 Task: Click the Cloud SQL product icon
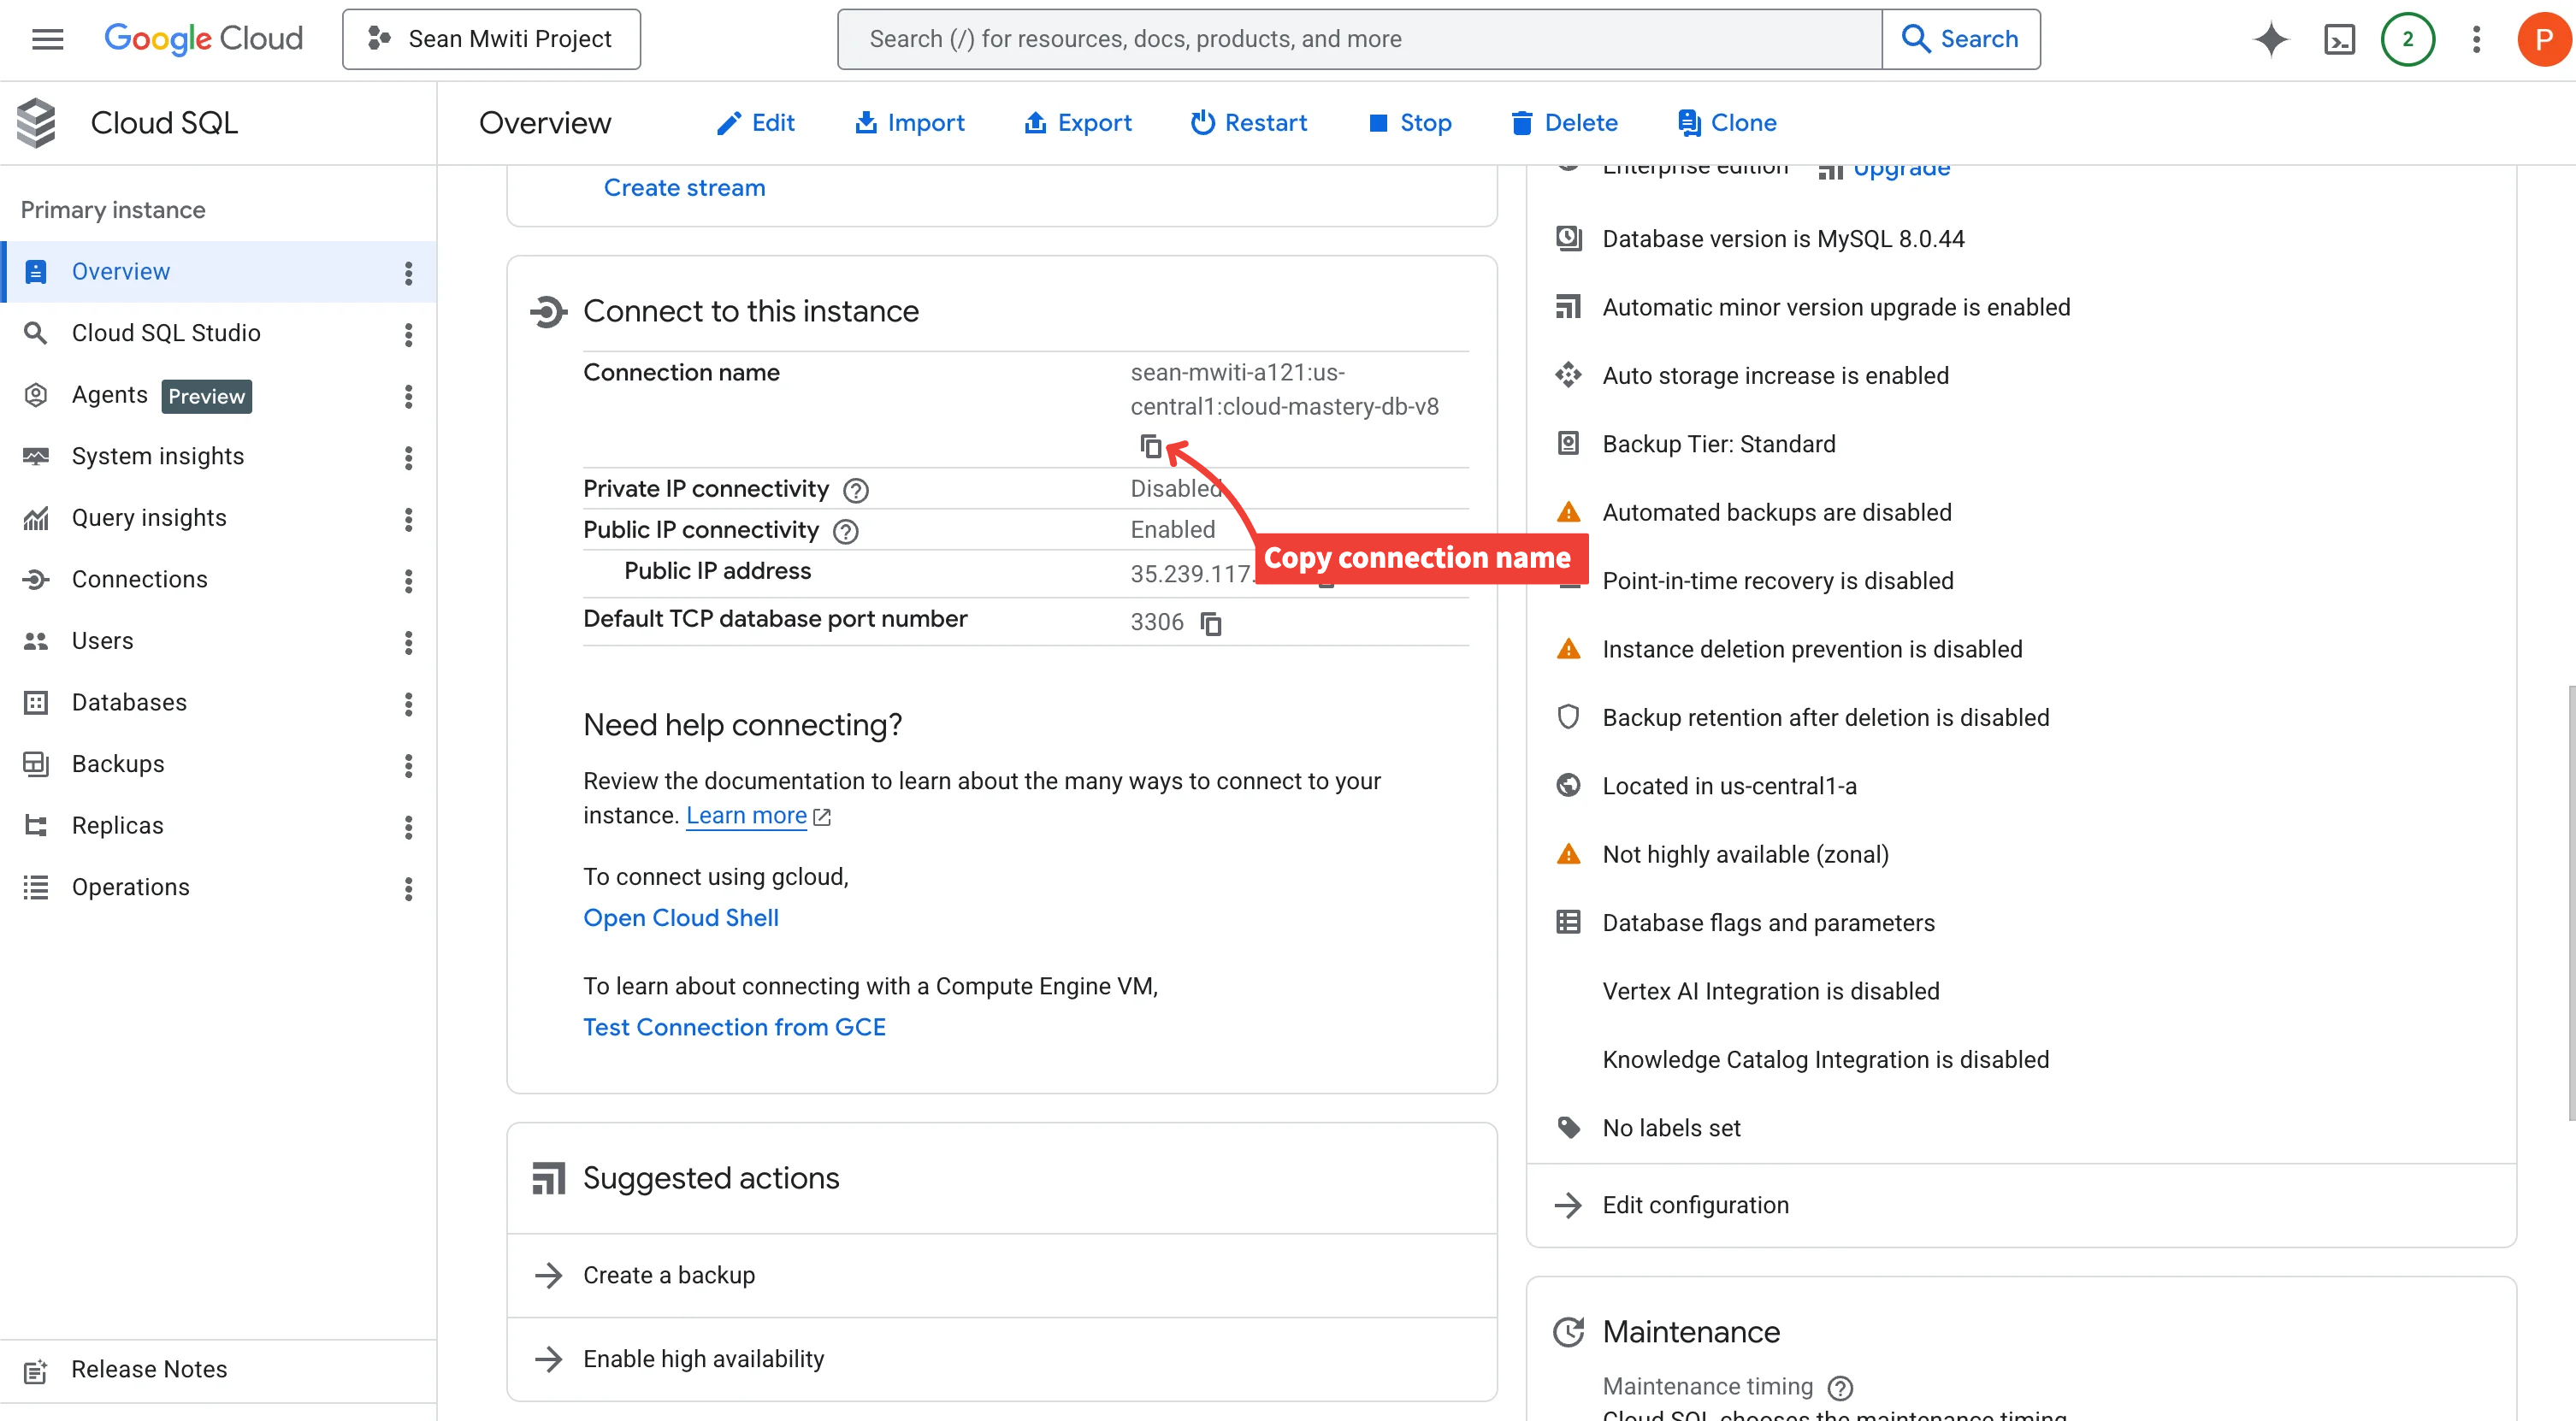pyautogui.click(x=36, y=123)
